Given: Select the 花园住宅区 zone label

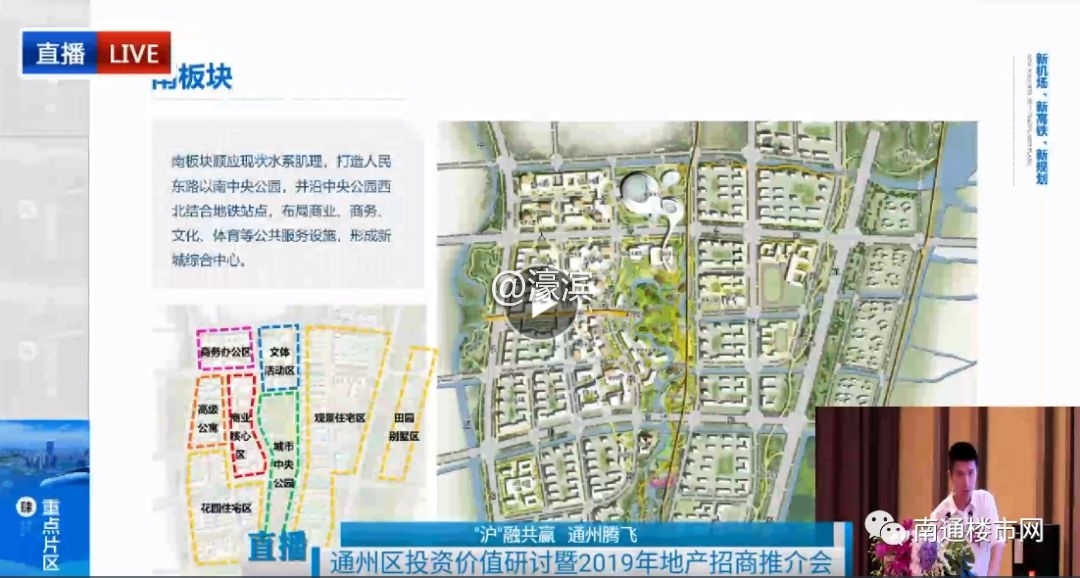Looking at the screenshot, I should pos(224,507).
